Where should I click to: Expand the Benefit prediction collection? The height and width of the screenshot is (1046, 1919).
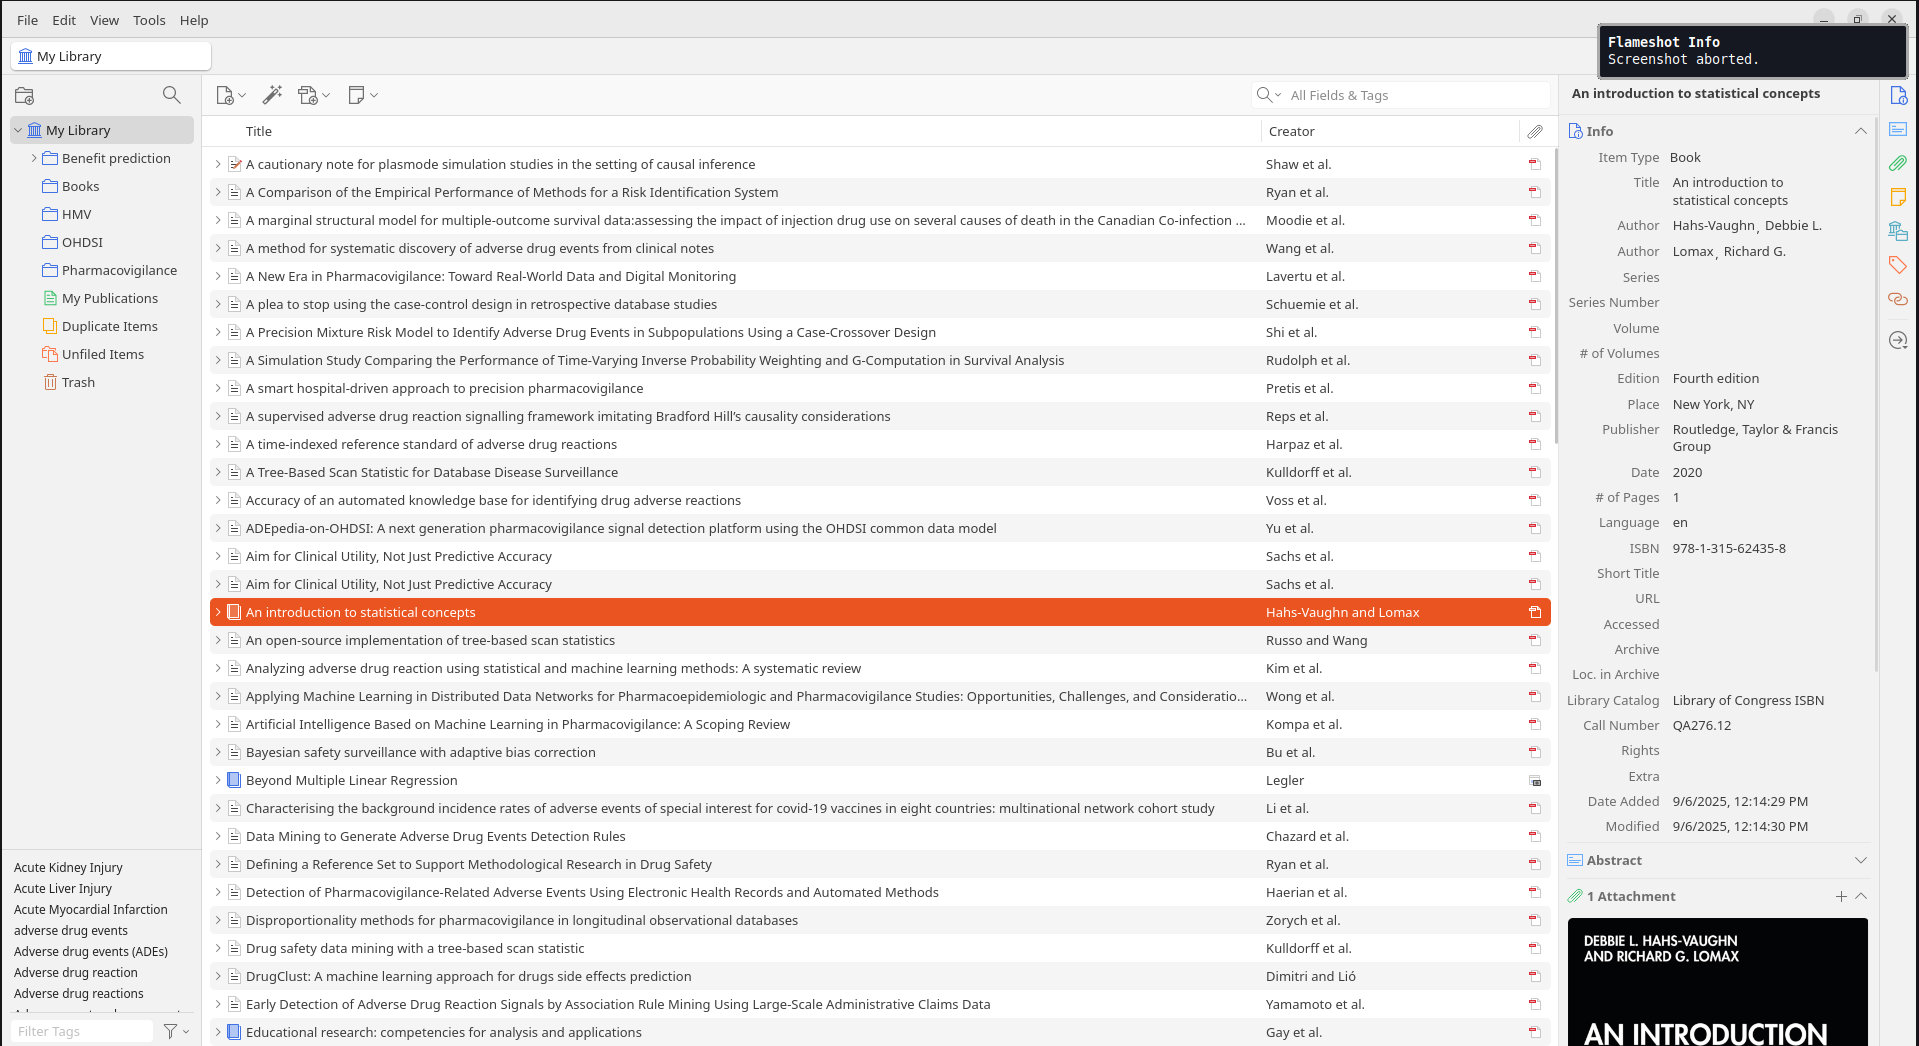tap(34, 158)
